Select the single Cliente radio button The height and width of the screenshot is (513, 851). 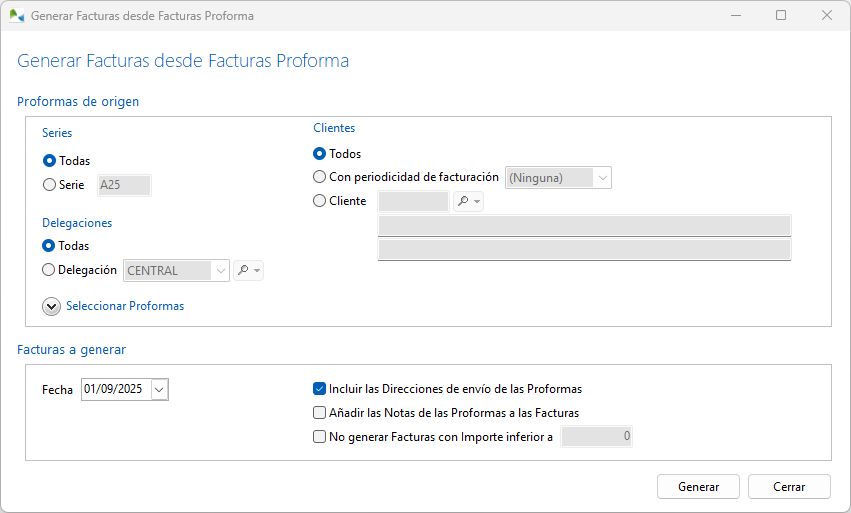pyautogui.click(x=320, y=201)
